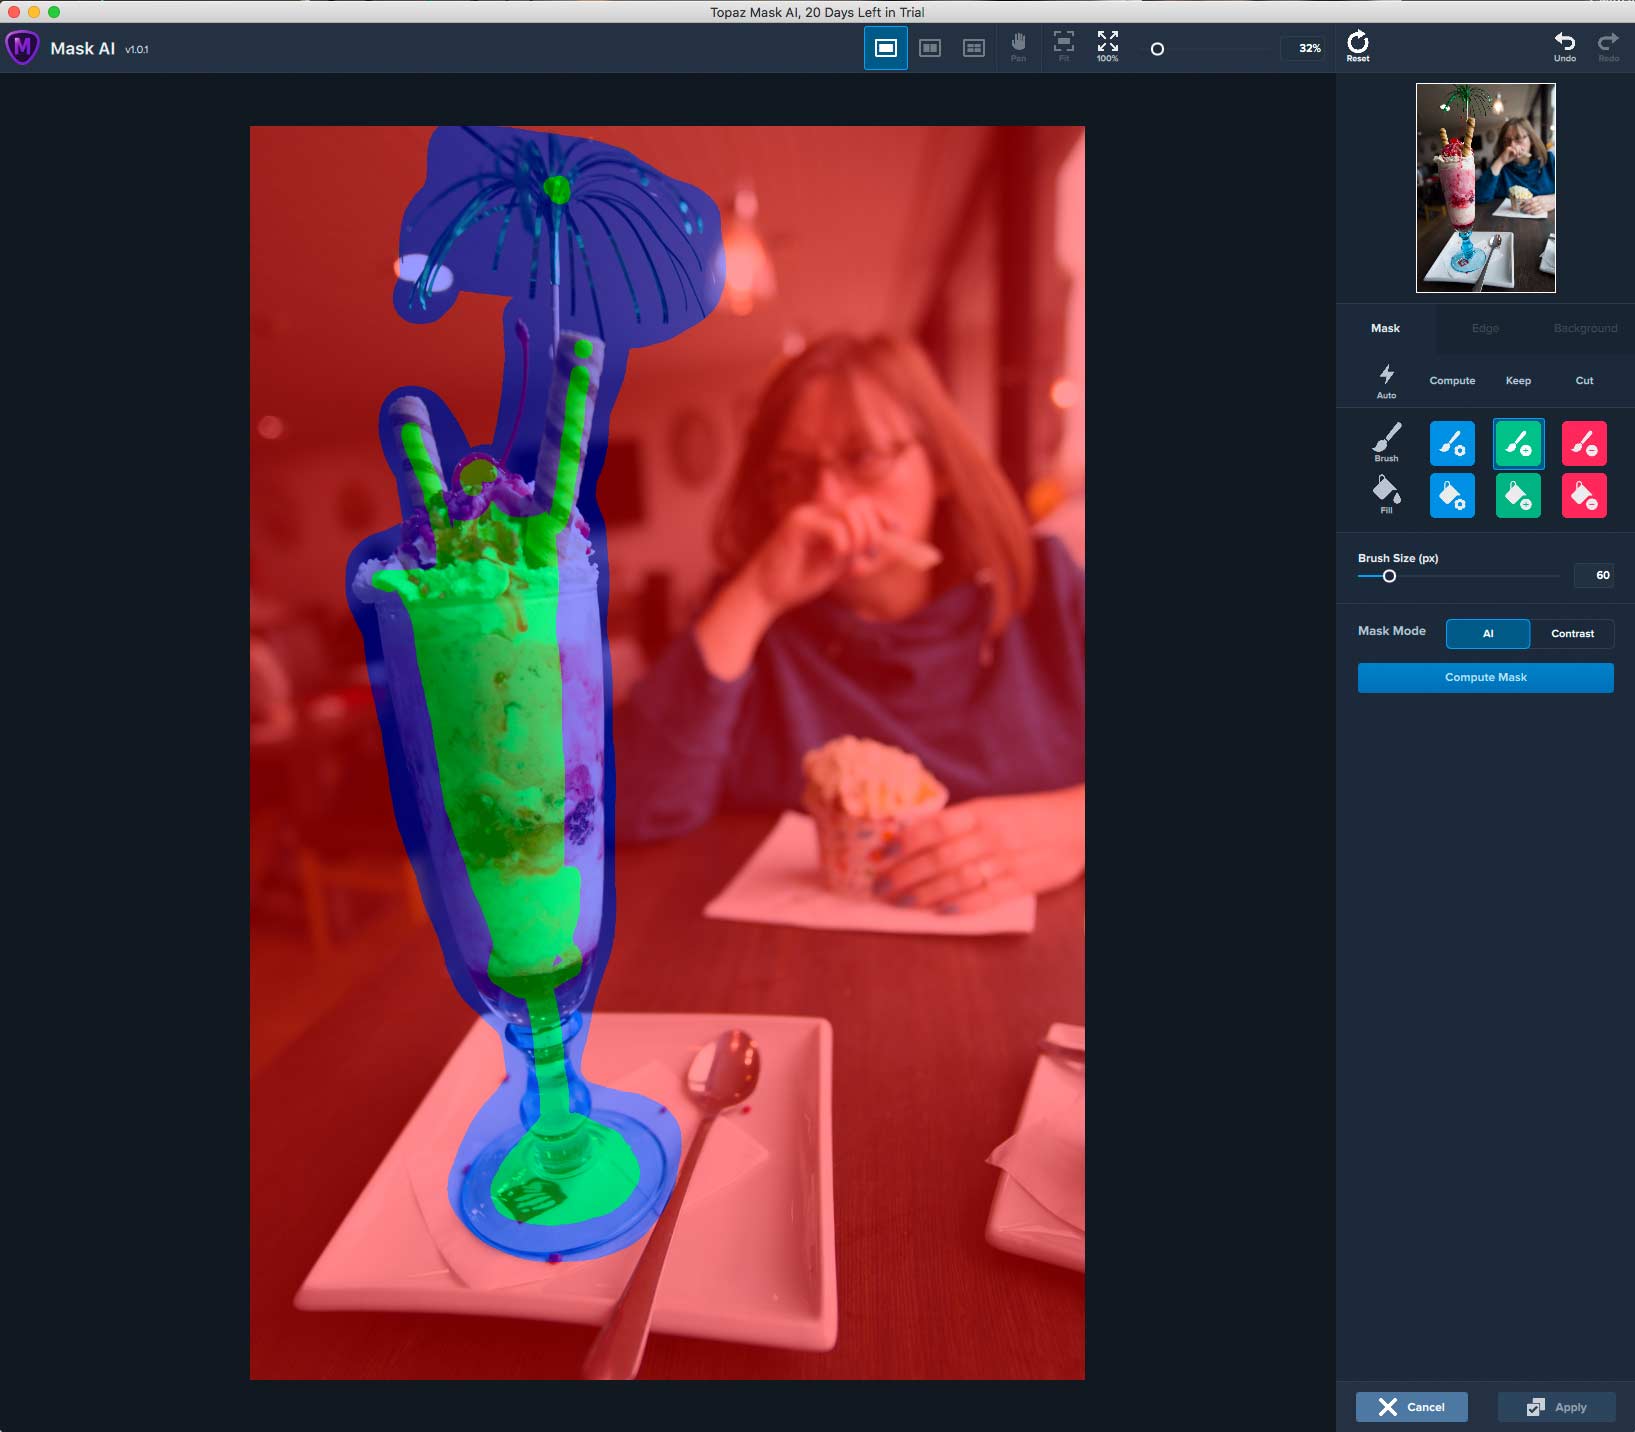Click the Brush Size (px) label

(x=1398, y=558)
